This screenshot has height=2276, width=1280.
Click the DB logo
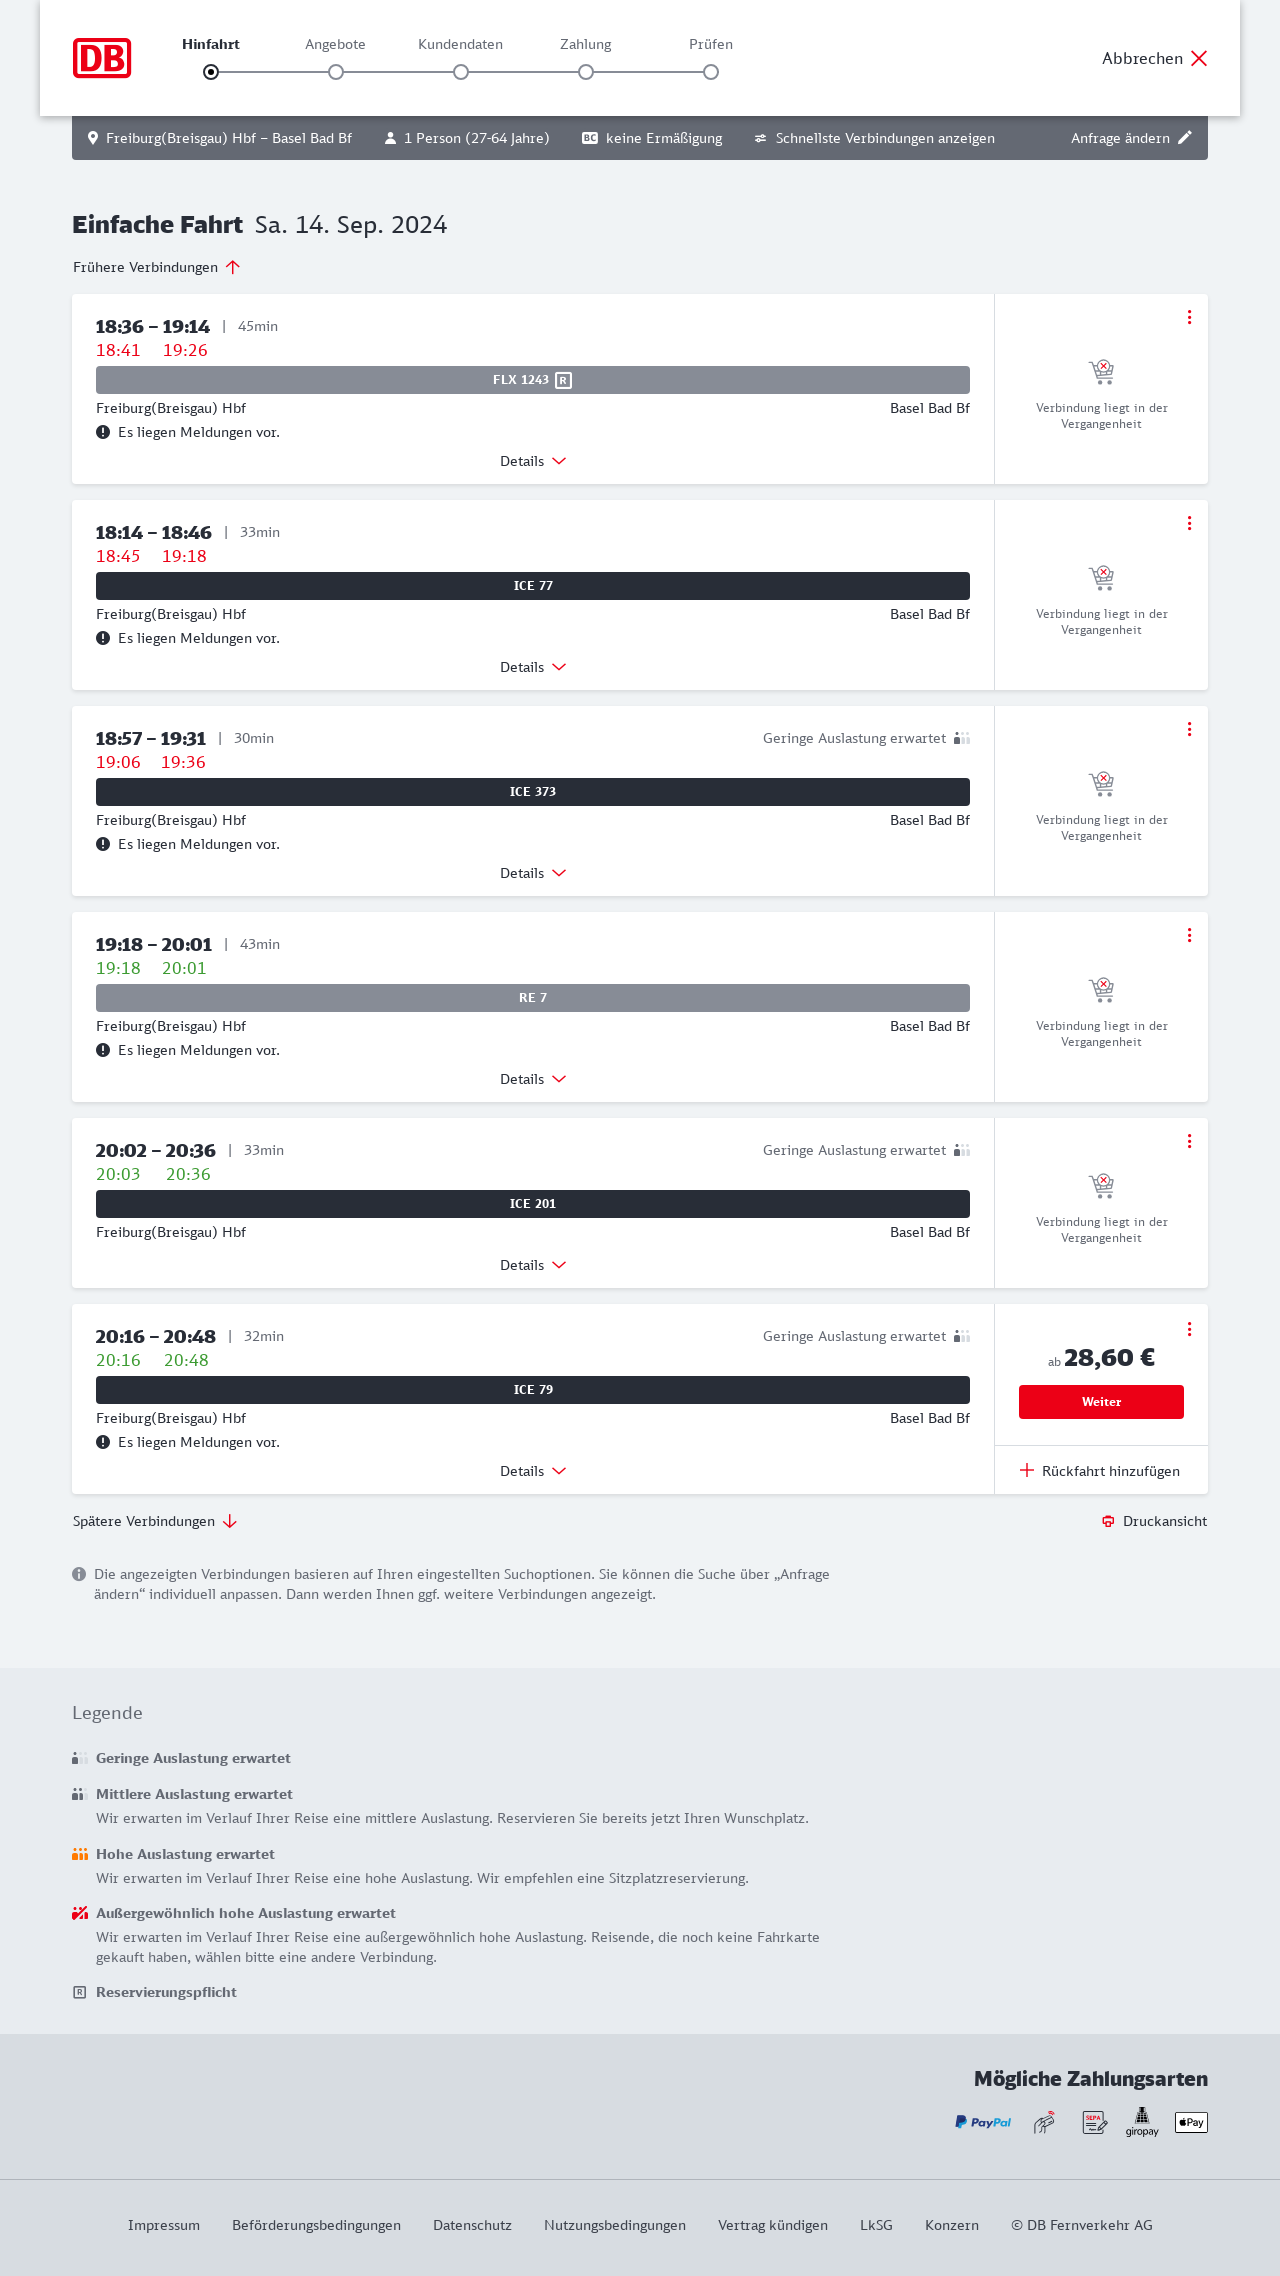102,58
